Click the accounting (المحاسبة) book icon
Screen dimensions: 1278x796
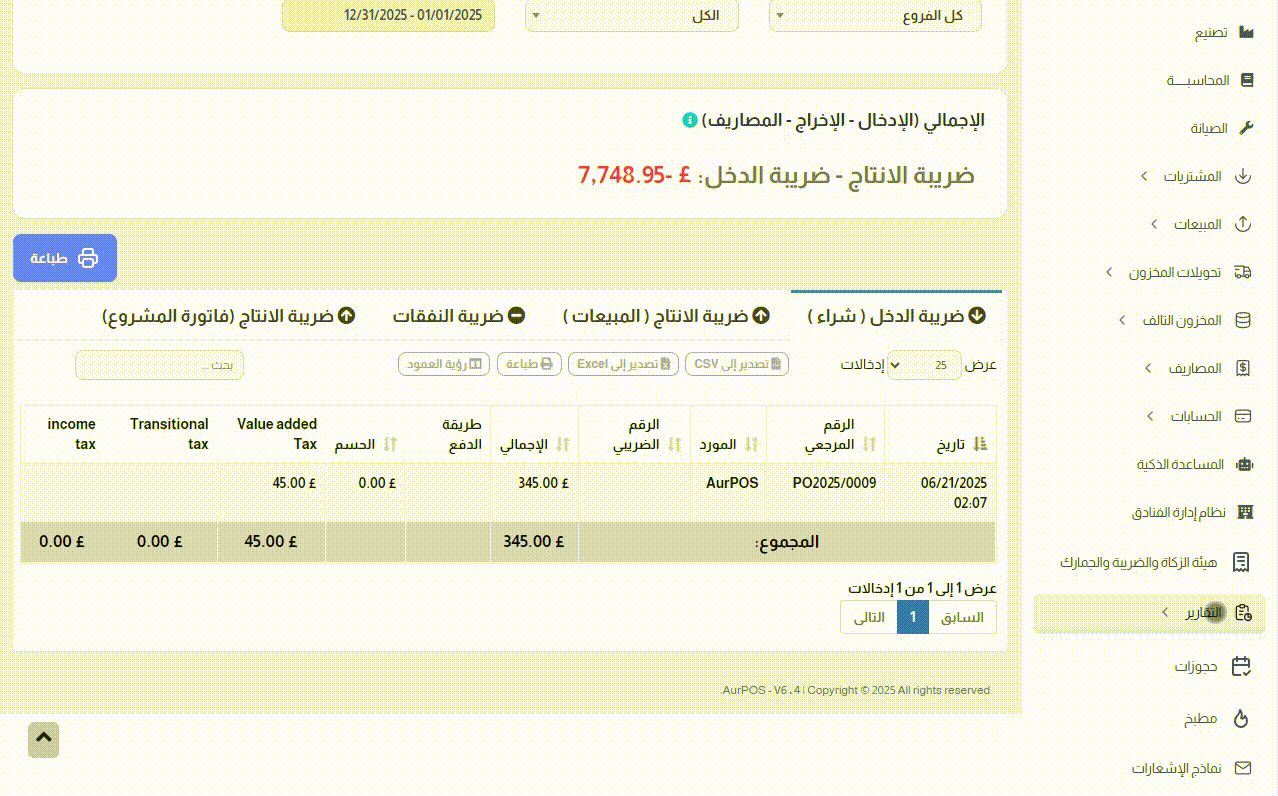(x=1246, y=80)
